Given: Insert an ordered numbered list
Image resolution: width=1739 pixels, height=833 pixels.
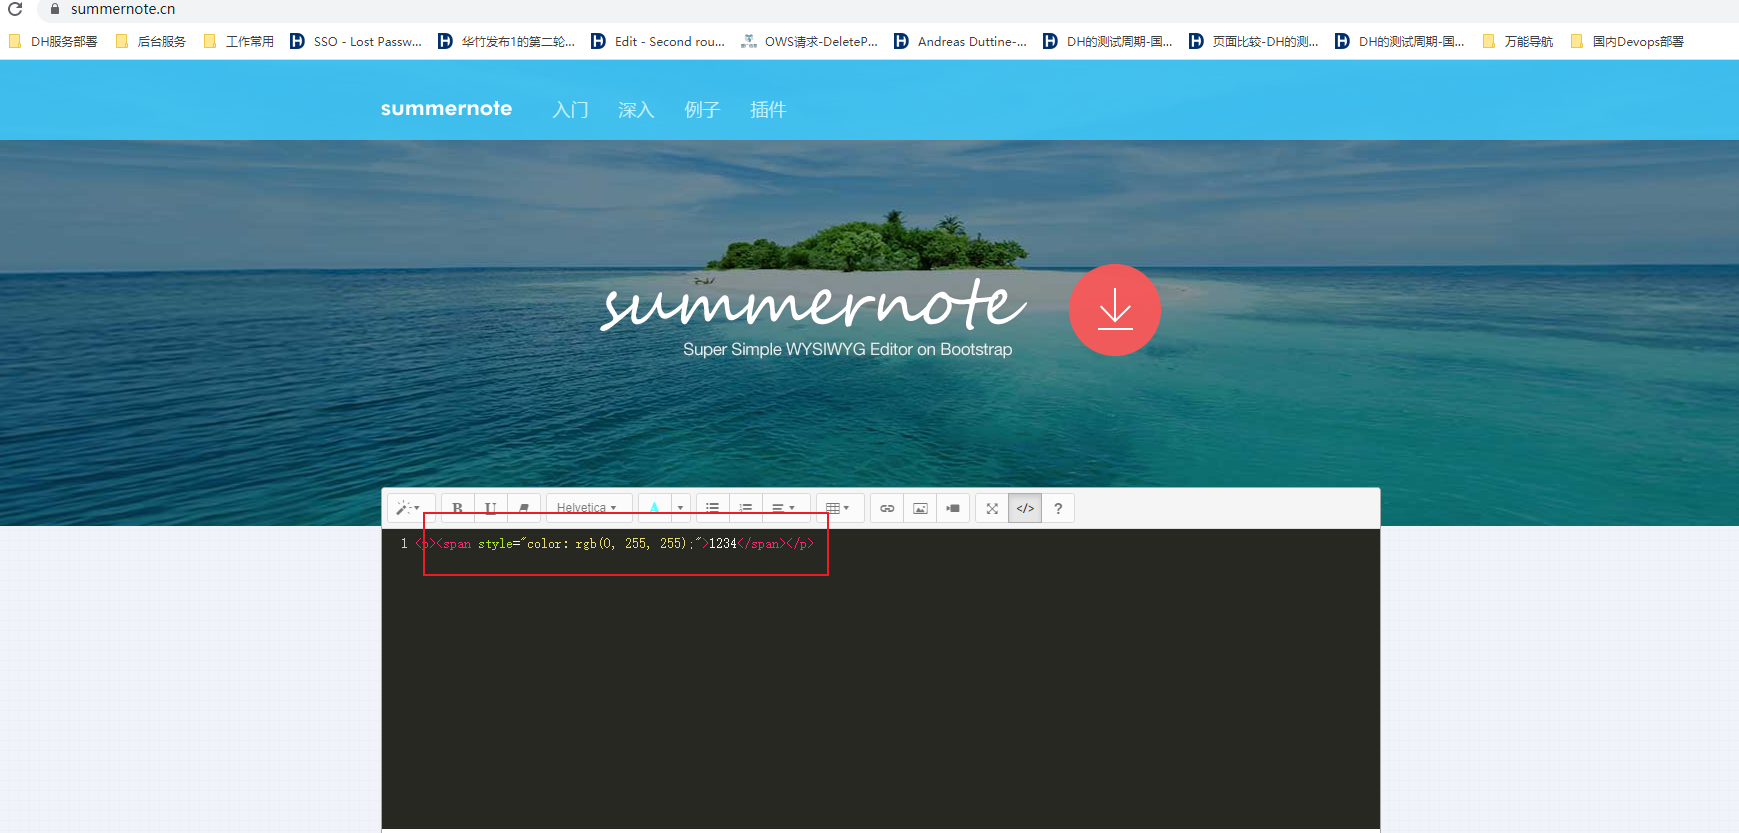Looking at the screenshot, I should click(746, 508).
